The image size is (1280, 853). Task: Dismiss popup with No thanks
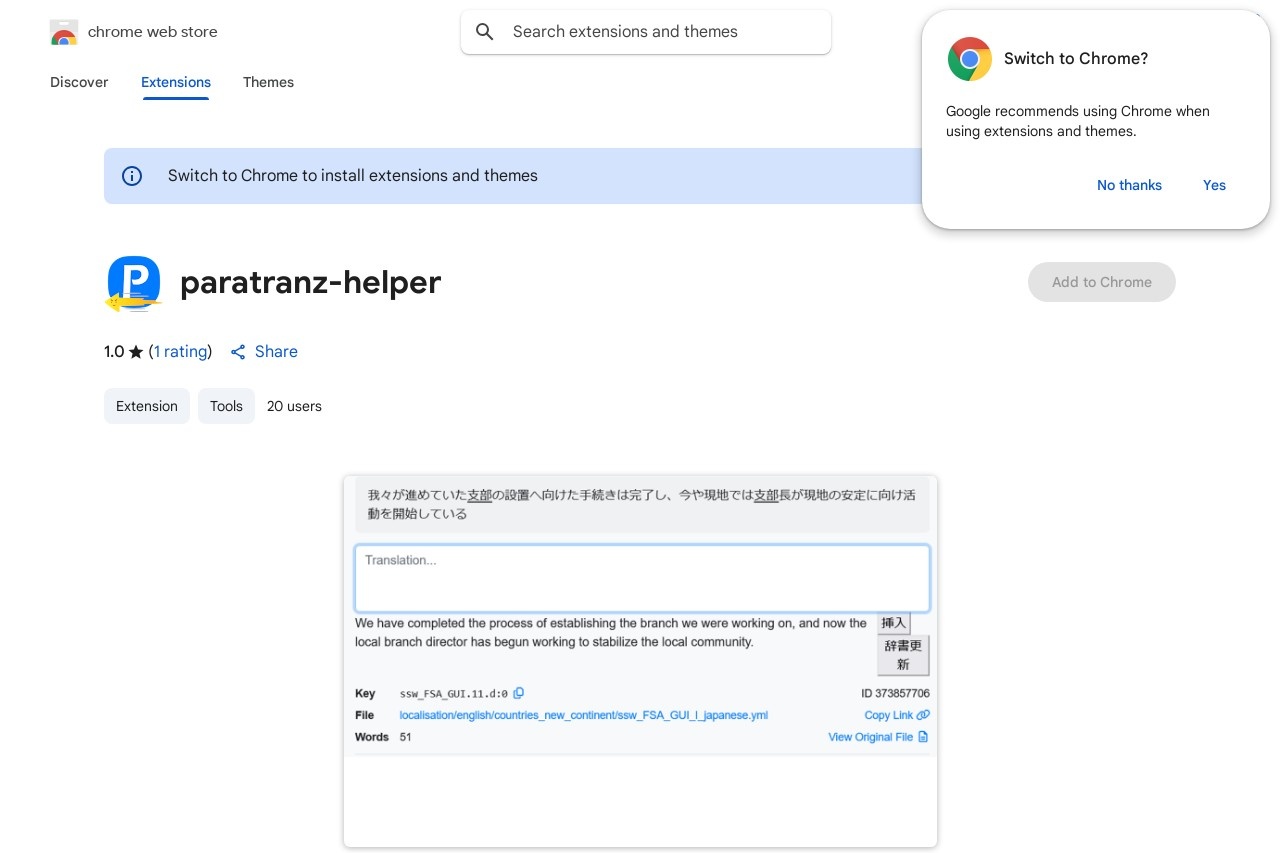(x=1129, y=185)
